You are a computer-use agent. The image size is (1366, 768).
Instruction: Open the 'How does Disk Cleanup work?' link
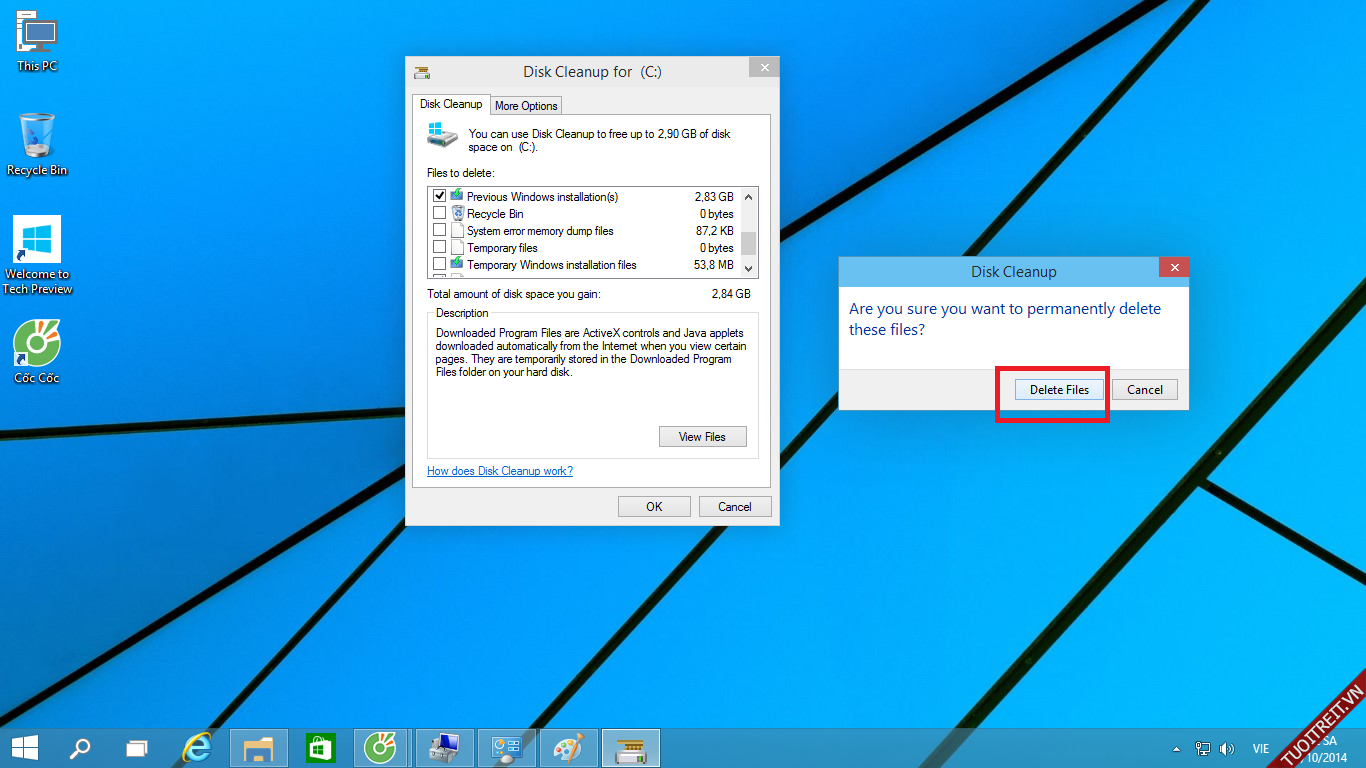(500, 471)
